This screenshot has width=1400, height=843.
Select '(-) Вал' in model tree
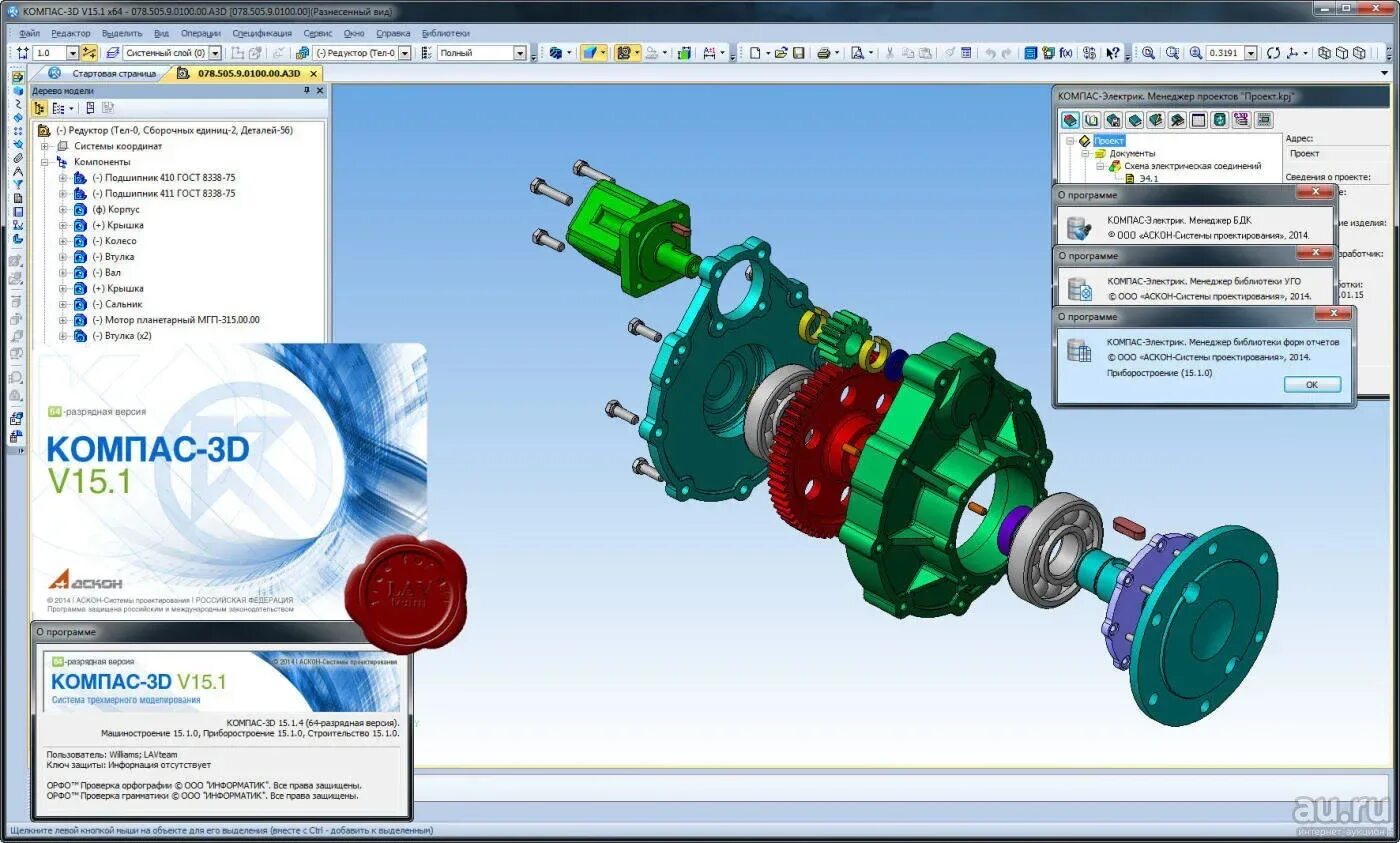106,273
